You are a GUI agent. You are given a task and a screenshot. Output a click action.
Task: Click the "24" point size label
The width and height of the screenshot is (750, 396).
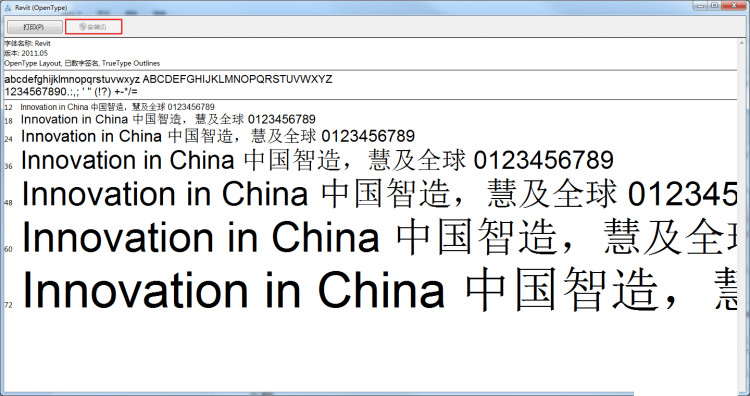tap(8, 139)
